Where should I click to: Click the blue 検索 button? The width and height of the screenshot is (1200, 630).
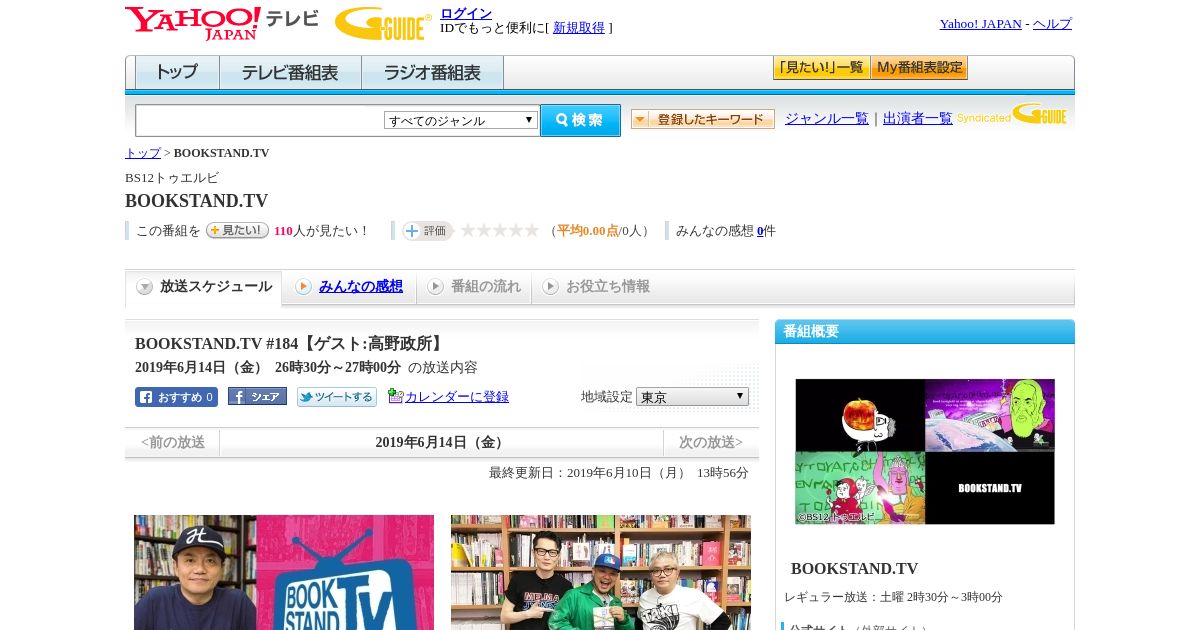click(580, 120)
